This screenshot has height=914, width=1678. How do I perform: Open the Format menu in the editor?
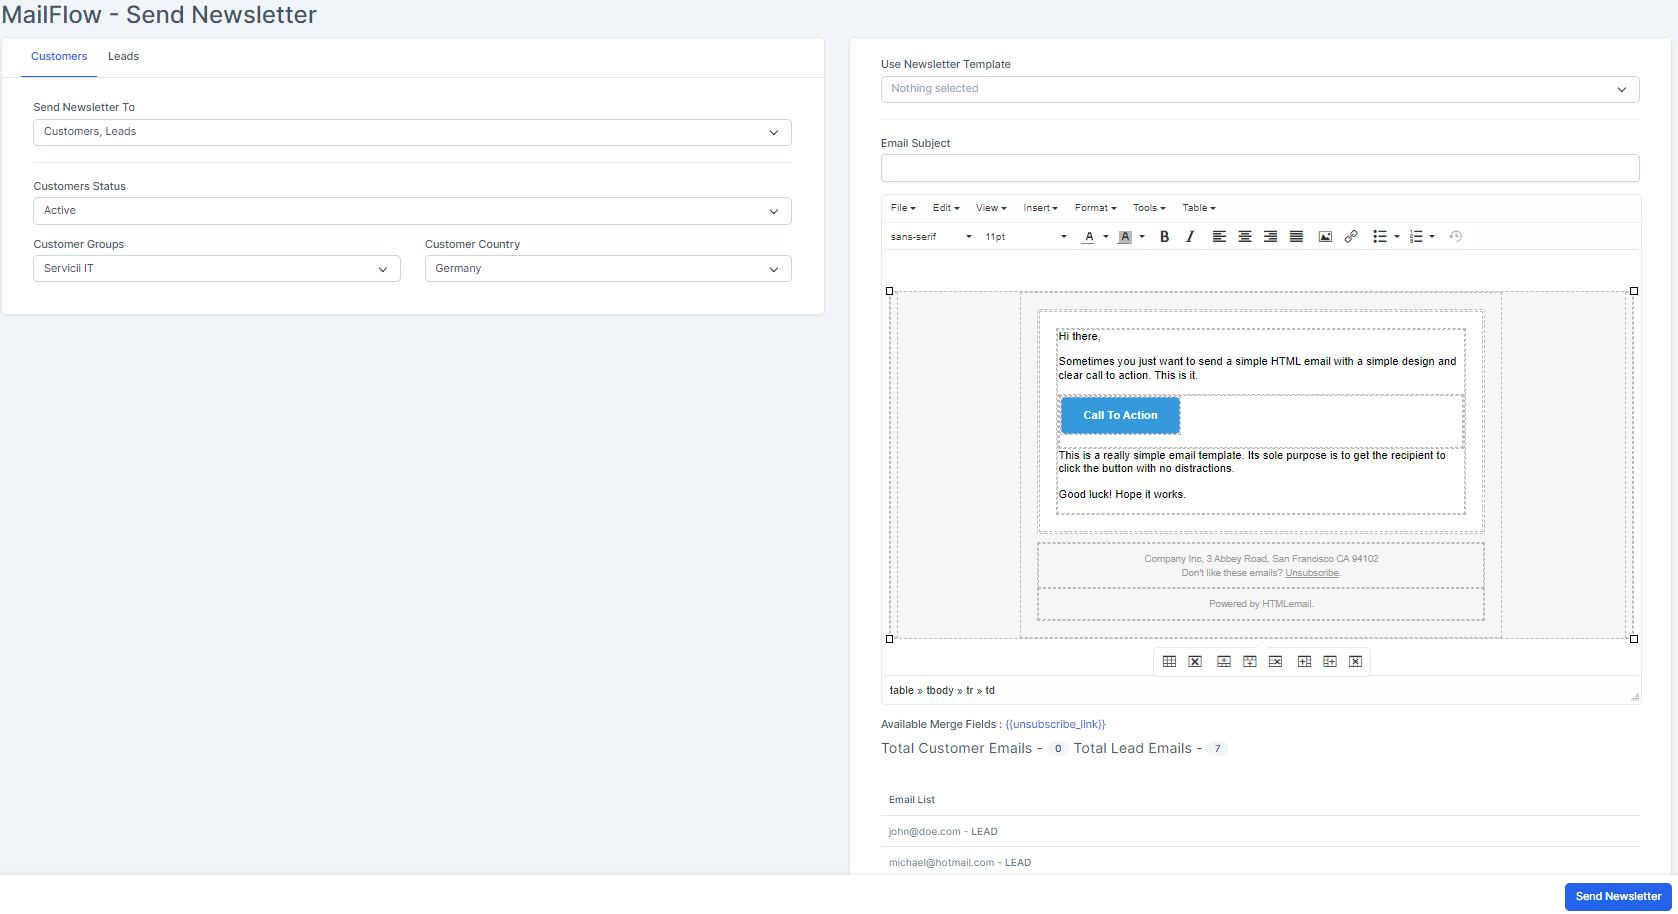click(x=1094, y=207)
